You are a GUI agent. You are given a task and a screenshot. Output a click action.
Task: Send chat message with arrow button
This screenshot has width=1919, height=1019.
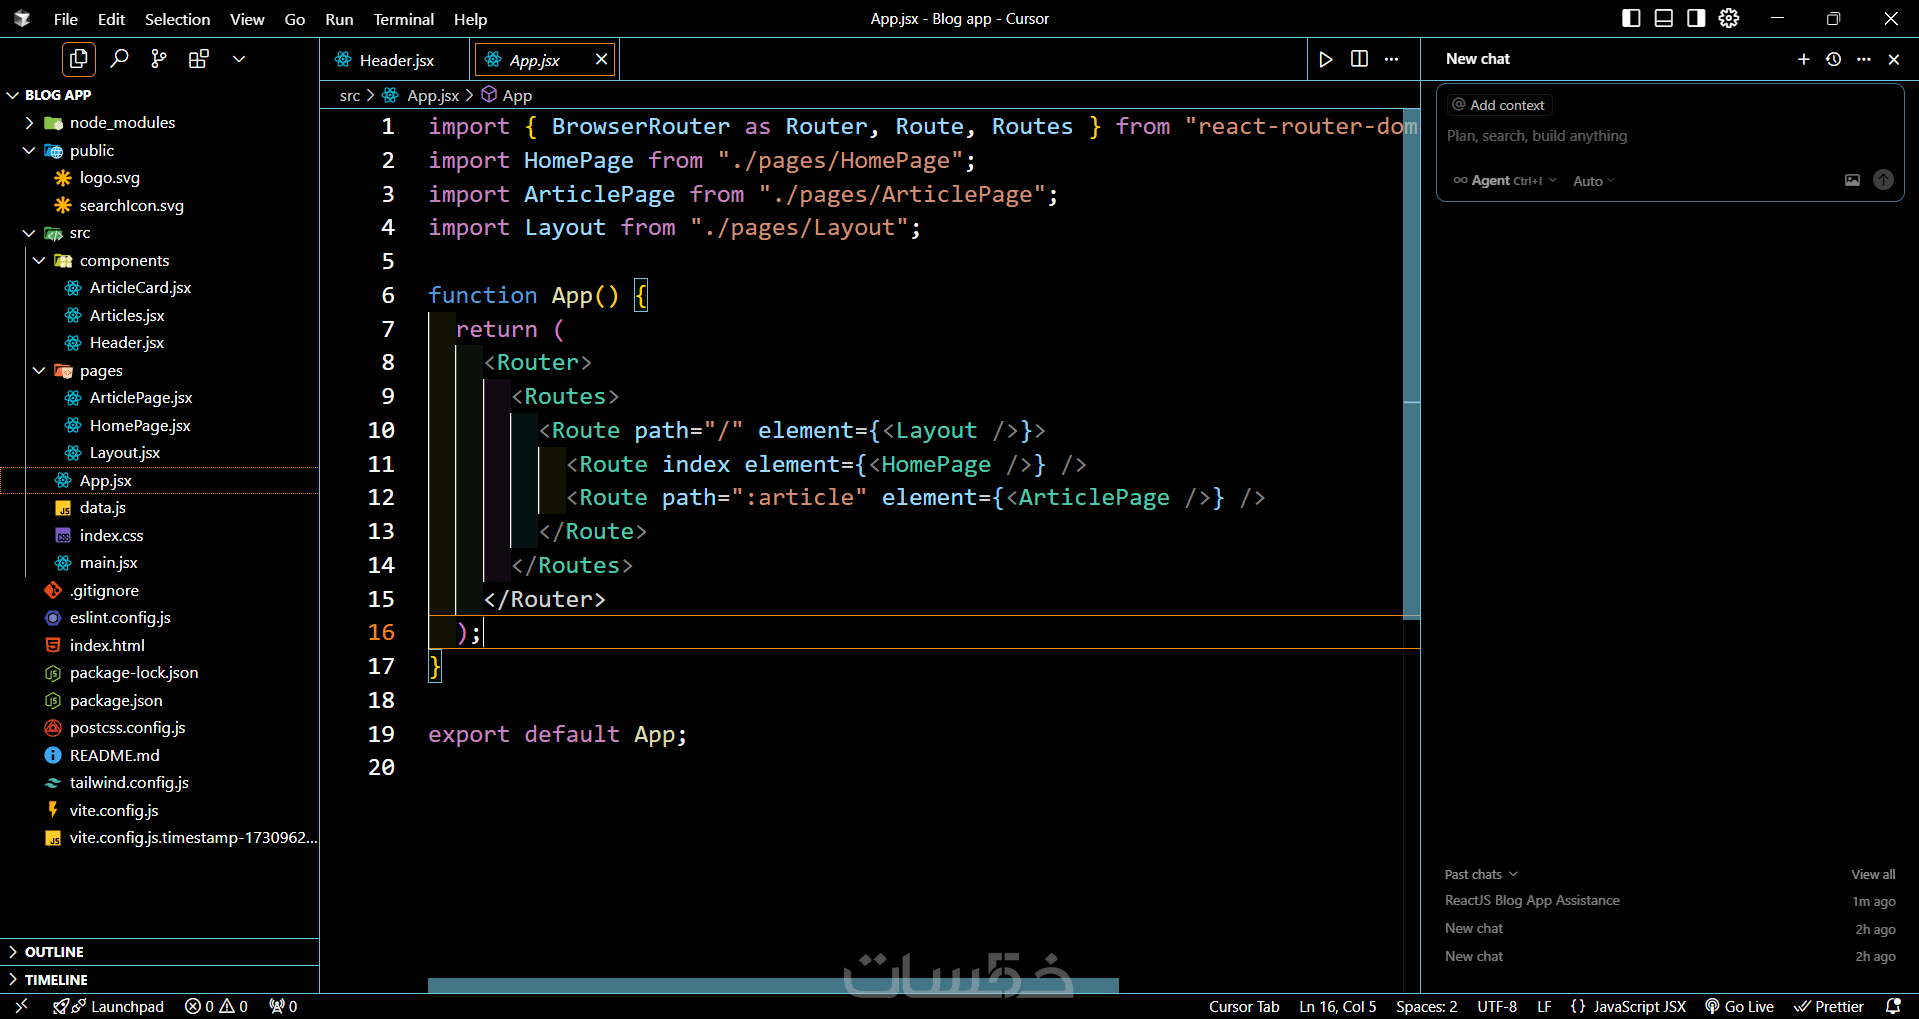tap(1883, 180)
